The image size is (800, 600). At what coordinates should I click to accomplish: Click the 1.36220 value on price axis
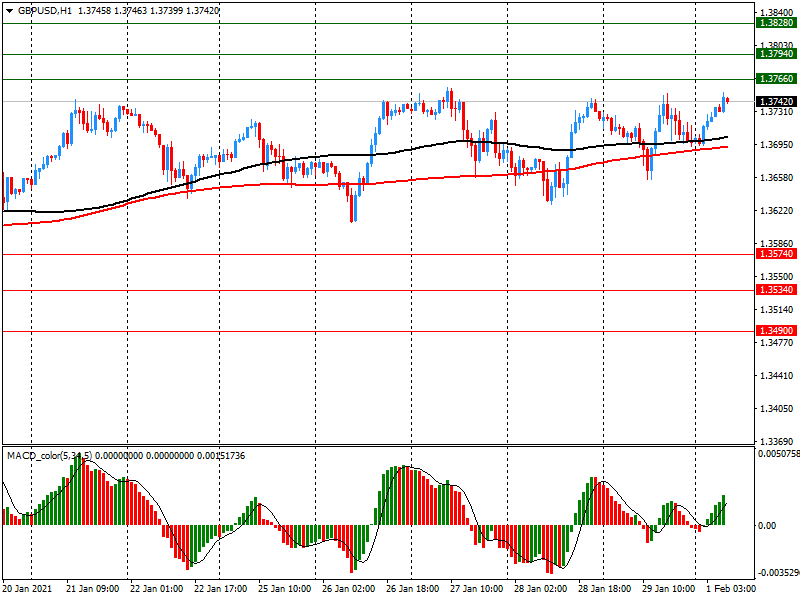(x=776, y=211)
